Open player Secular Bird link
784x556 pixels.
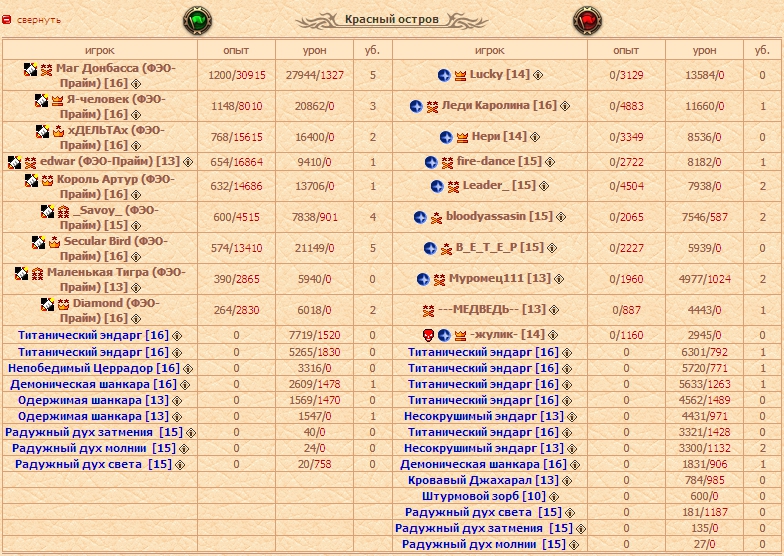coord(116,248)
